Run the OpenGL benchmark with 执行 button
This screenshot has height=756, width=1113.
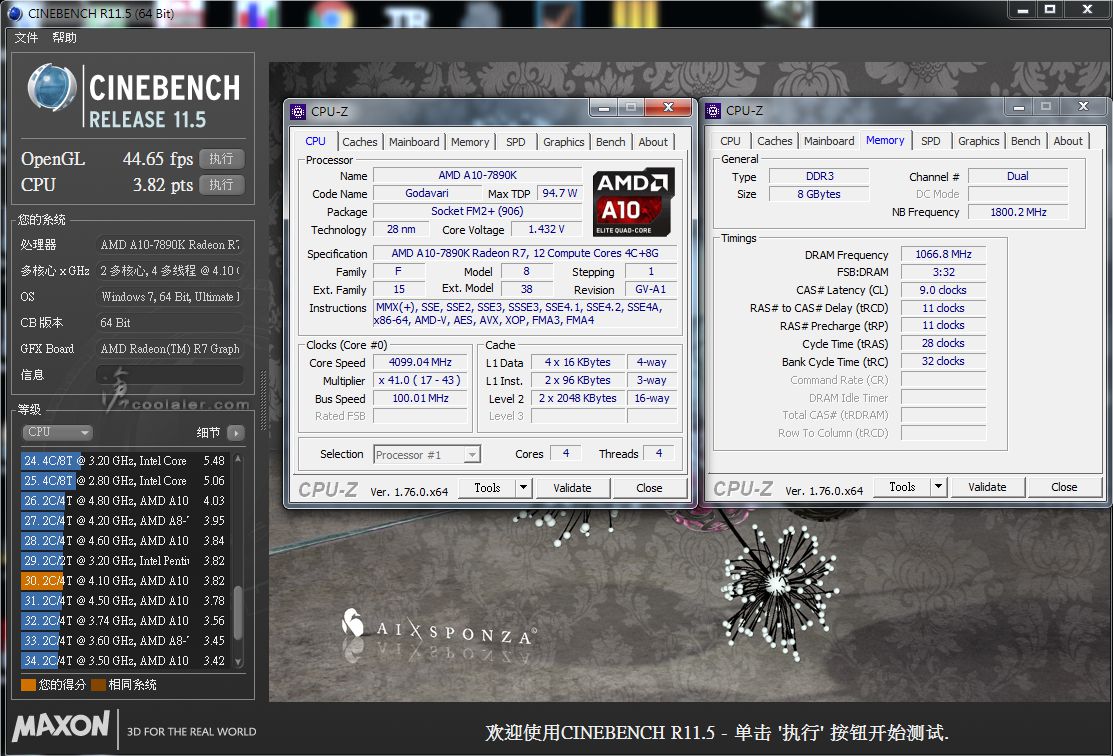(221, 159)
